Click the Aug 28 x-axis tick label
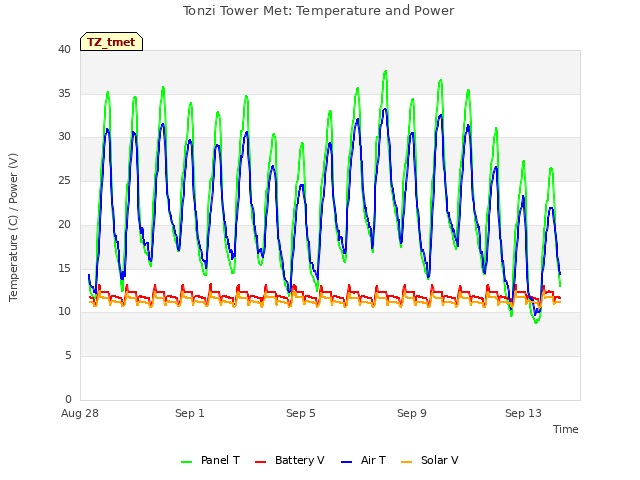The image size is (640, 480). point(80,413)
